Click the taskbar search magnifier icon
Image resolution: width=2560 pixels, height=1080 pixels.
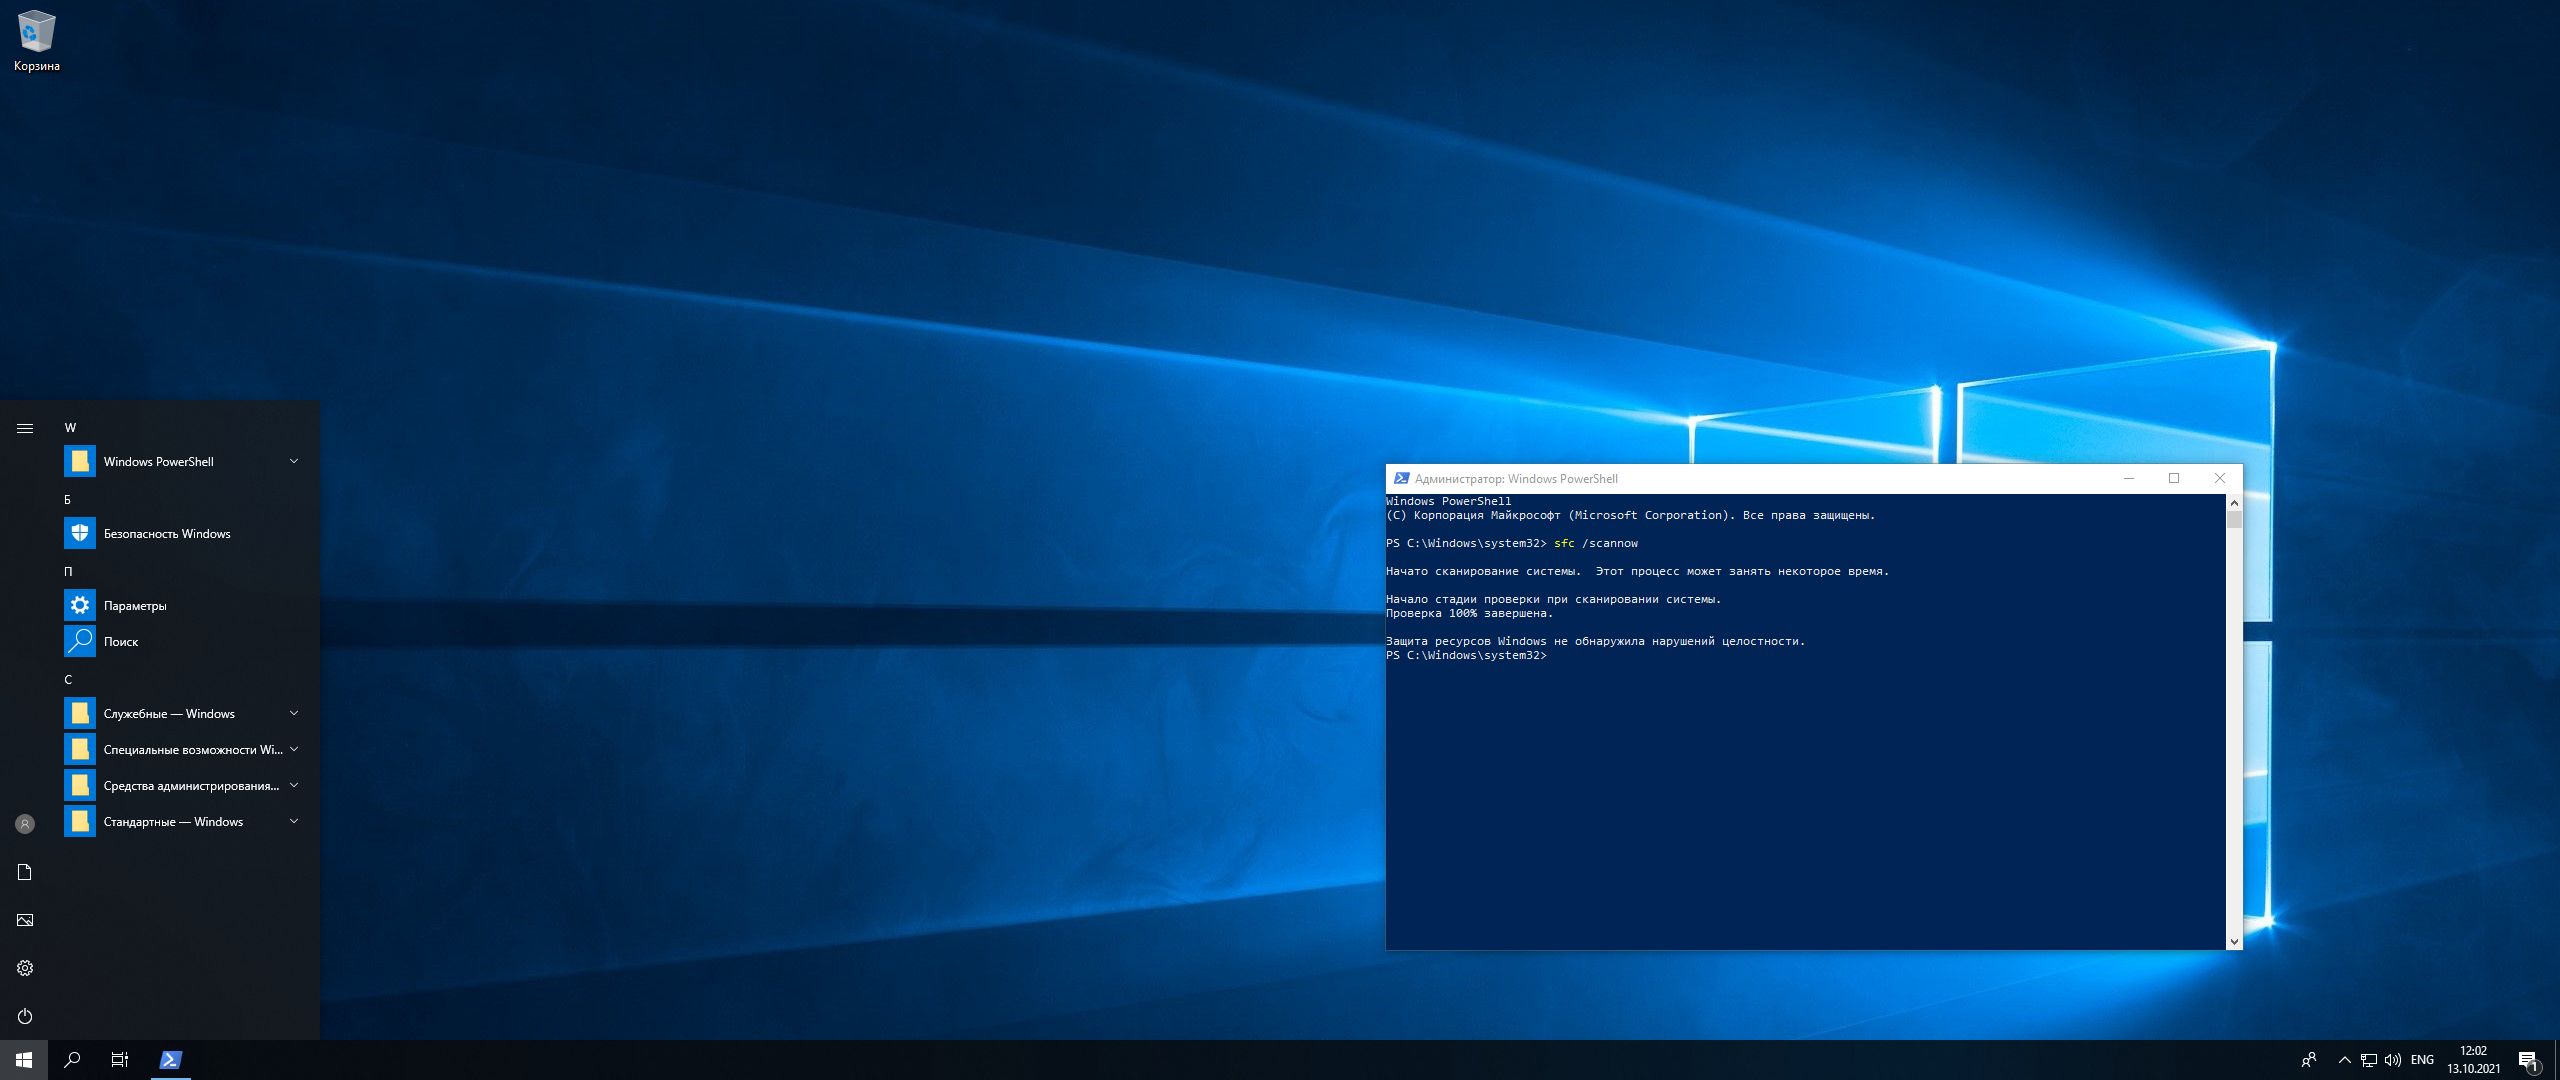click(x=72, y=1060)
